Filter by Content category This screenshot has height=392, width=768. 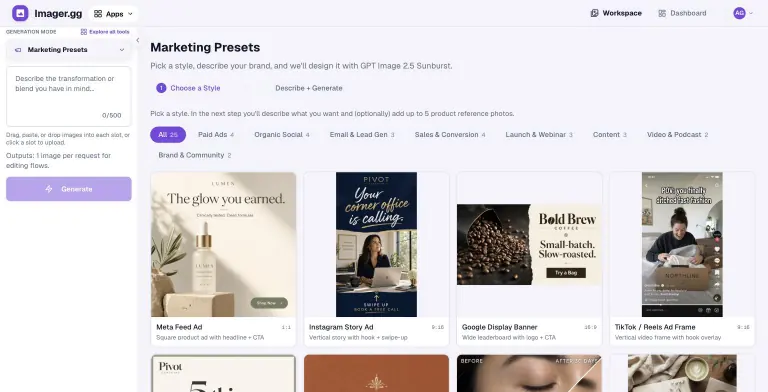click(610, 135)
